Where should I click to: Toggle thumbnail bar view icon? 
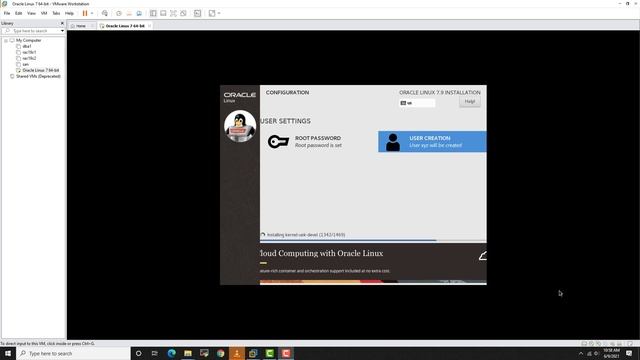163,13
